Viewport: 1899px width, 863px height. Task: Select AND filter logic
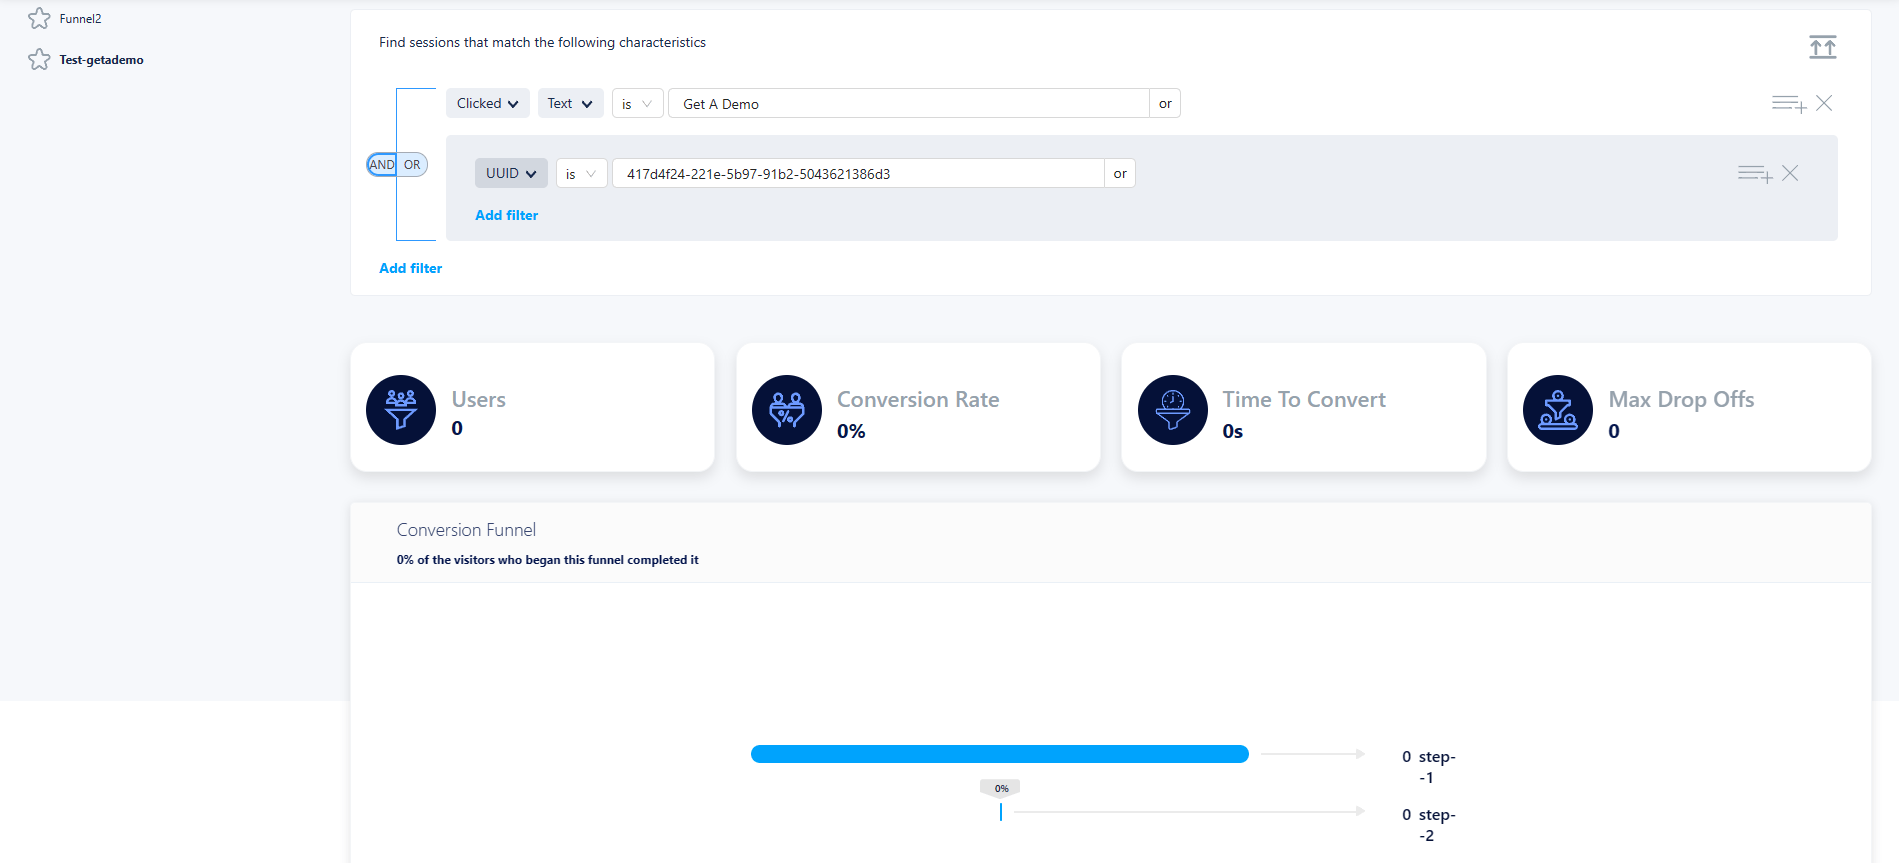coord(382,165)
